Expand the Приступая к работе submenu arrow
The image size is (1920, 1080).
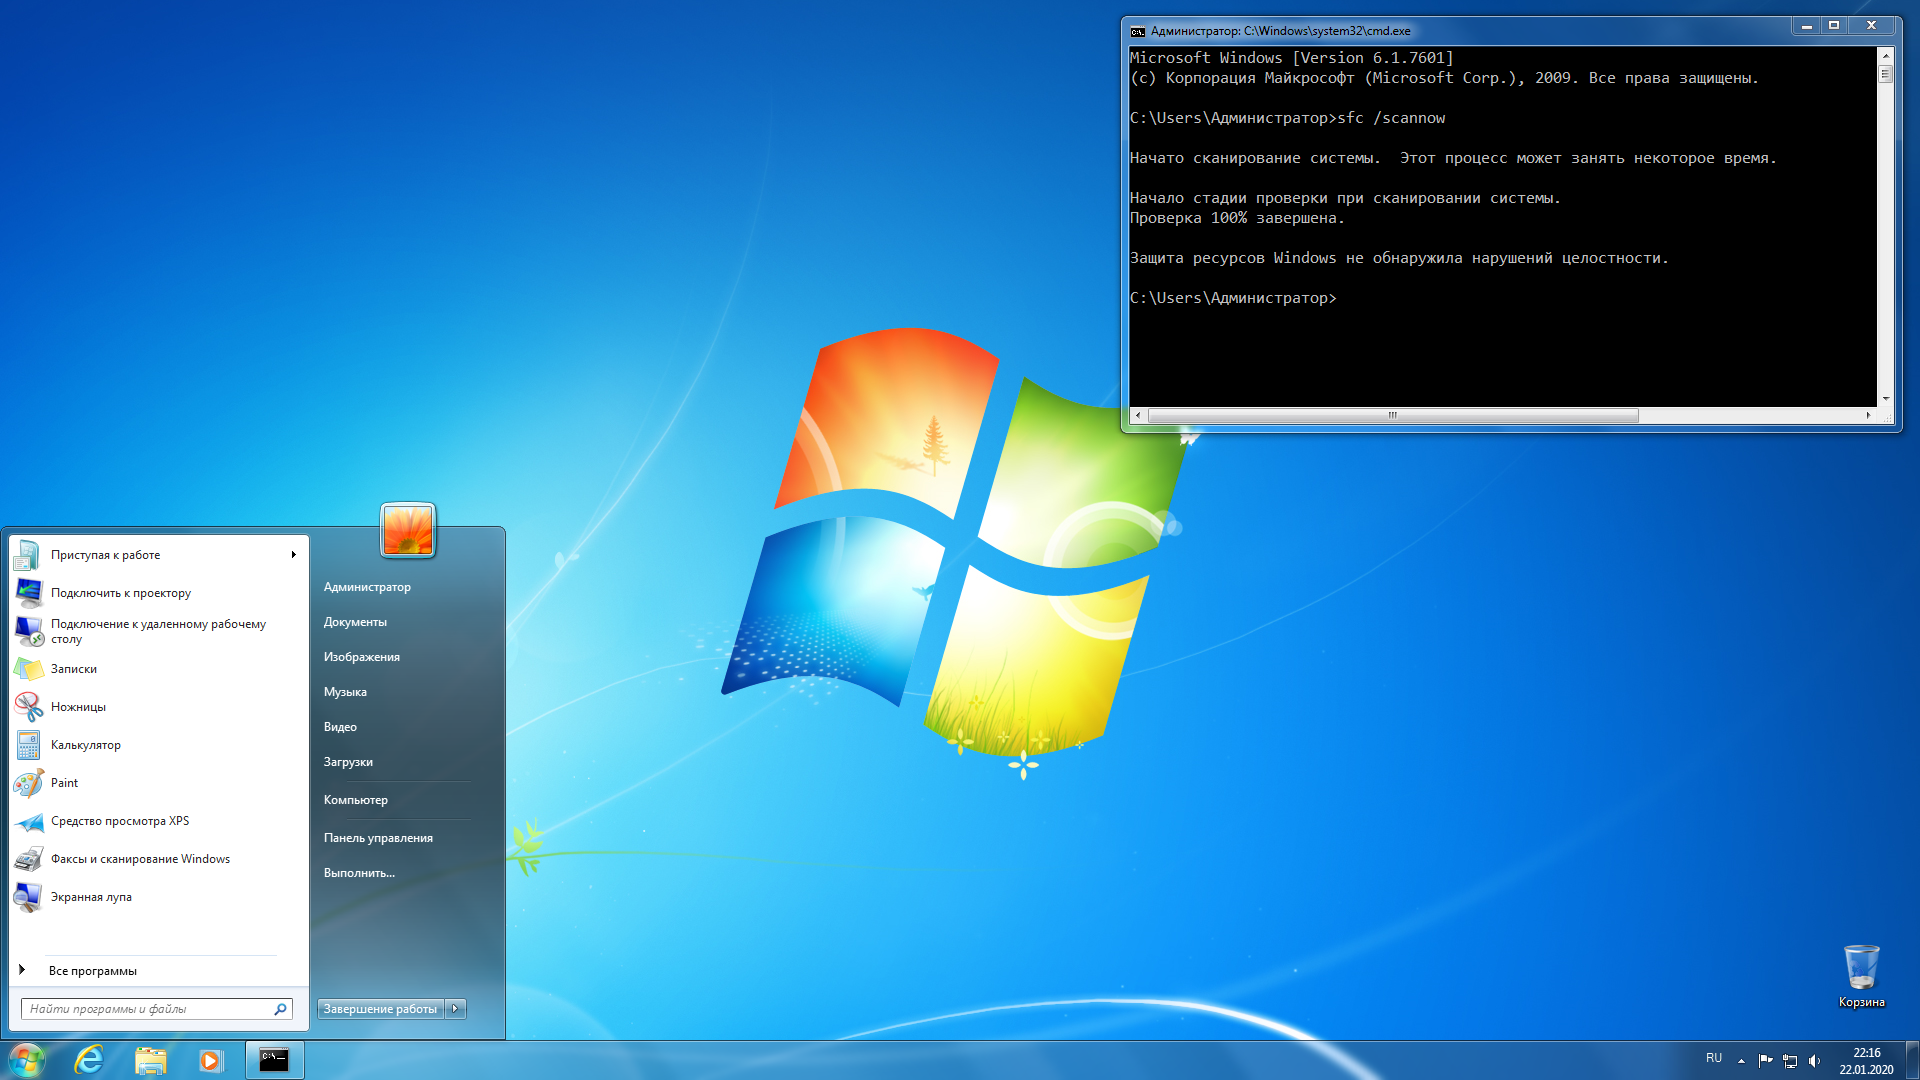[294, 555]
